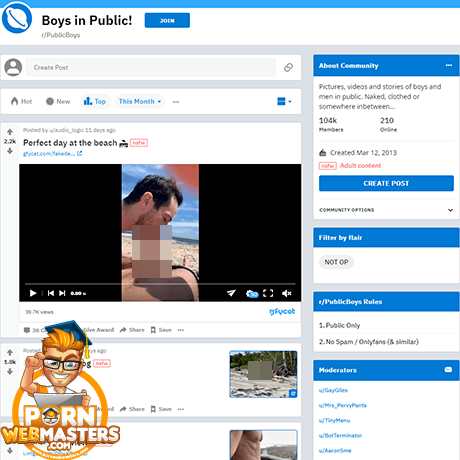Expand the Community Options section
The width and height of the screenshot is (460, 460).
click(x=386, y=210)
